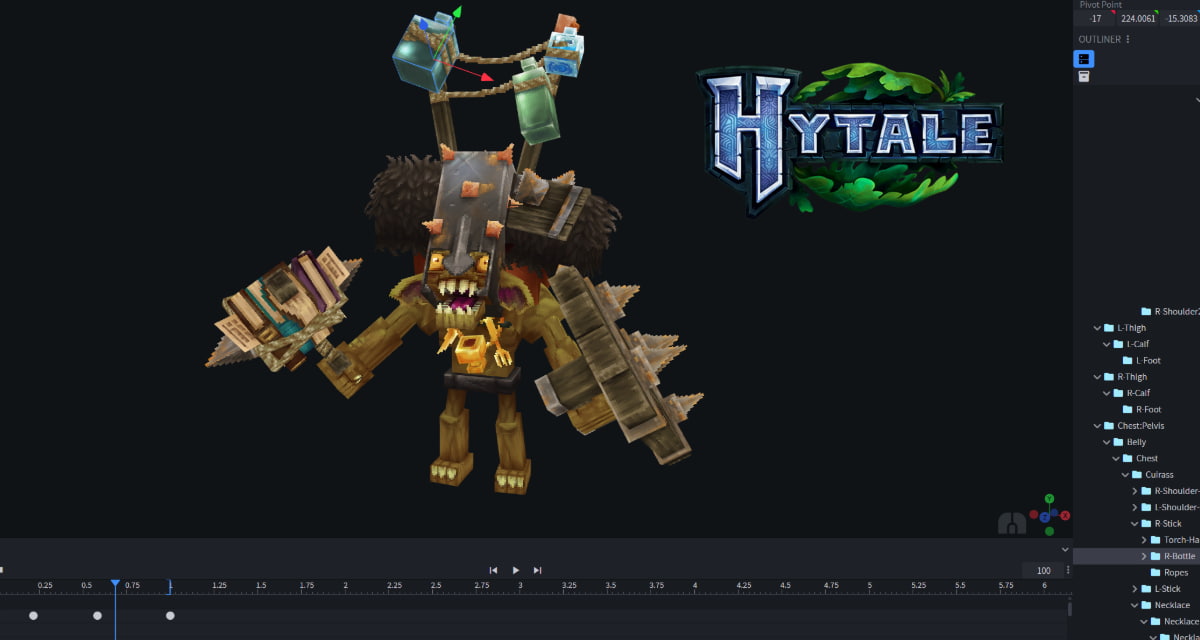Select the L-Thigh group
This screenshot has height=640, width=1200.
1131,328
